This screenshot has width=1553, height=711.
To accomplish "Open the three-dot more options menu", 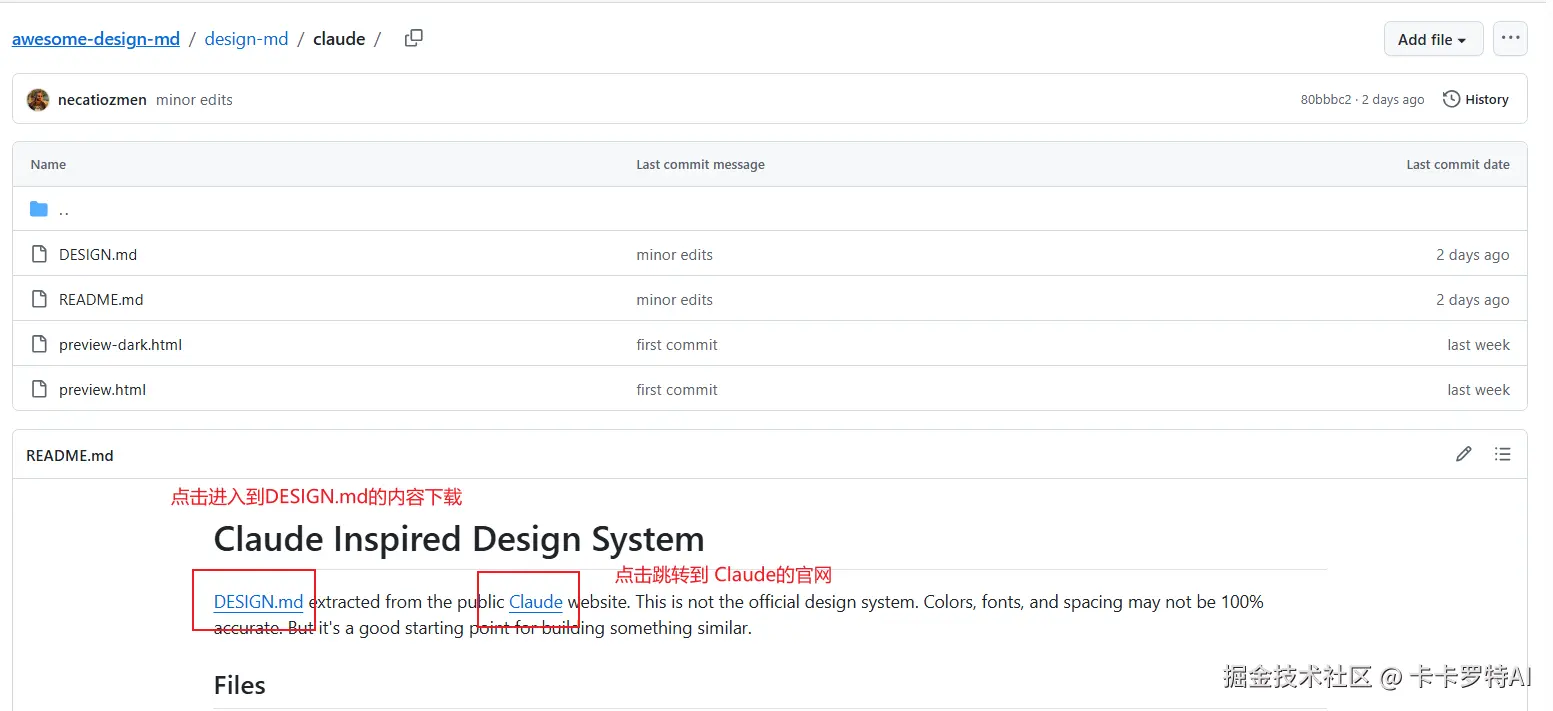I will click(1509, 38).
